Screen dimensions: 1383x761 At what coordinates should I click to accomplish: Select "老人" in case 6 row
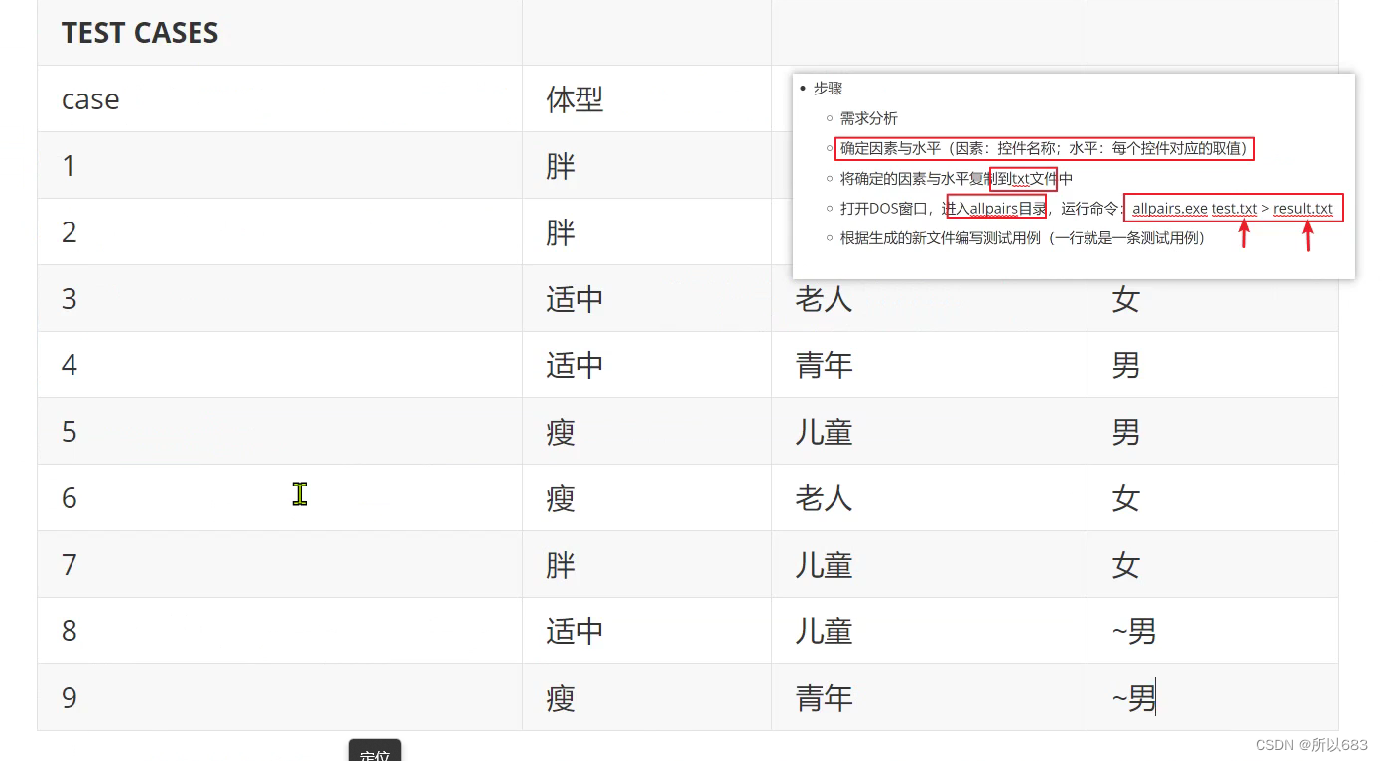pyautogui.click(x=824, y=498)
